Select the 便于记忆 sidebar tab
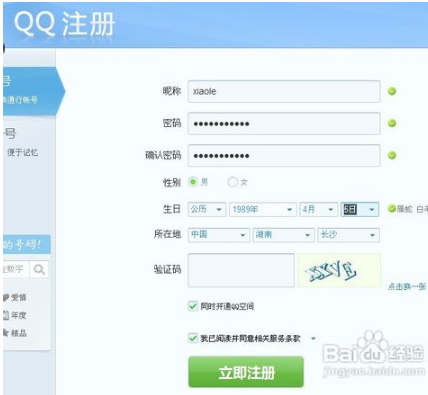This screenshot has height=395, width=428. [x=29, y=143]
